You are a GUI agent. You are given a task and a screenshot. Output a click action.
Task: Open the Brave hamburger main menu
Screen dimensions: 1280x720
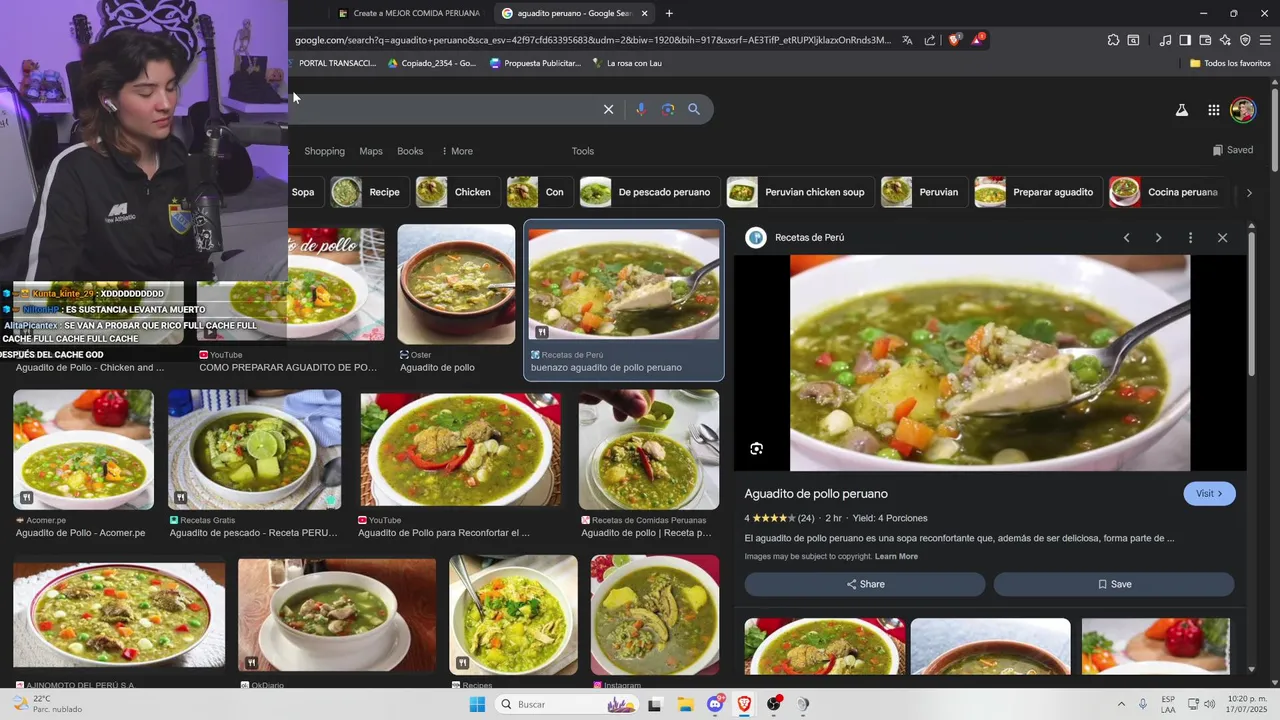tap(1266, 40)
